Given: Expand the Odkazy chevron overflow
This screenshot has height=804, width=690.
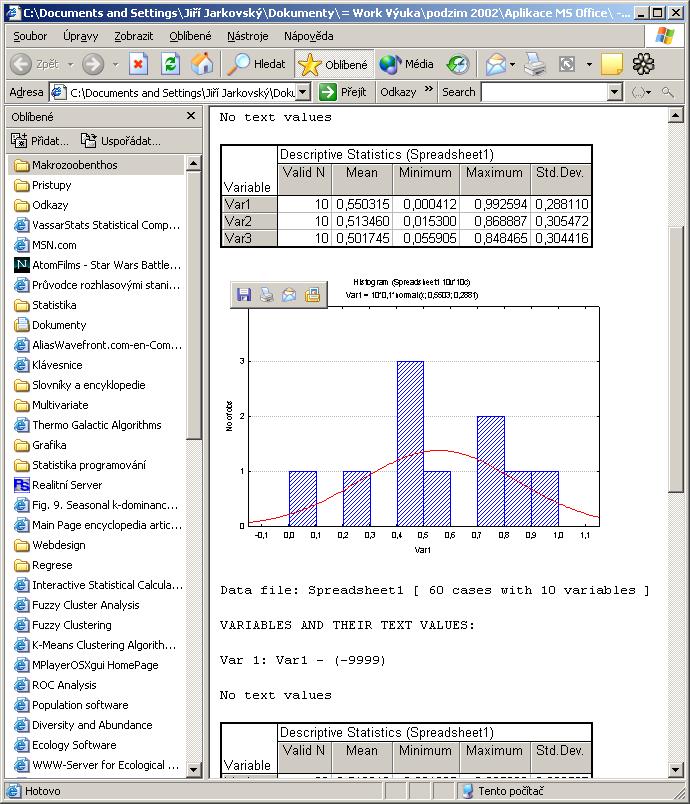Looking at the screenshot, I should point(429,89).
